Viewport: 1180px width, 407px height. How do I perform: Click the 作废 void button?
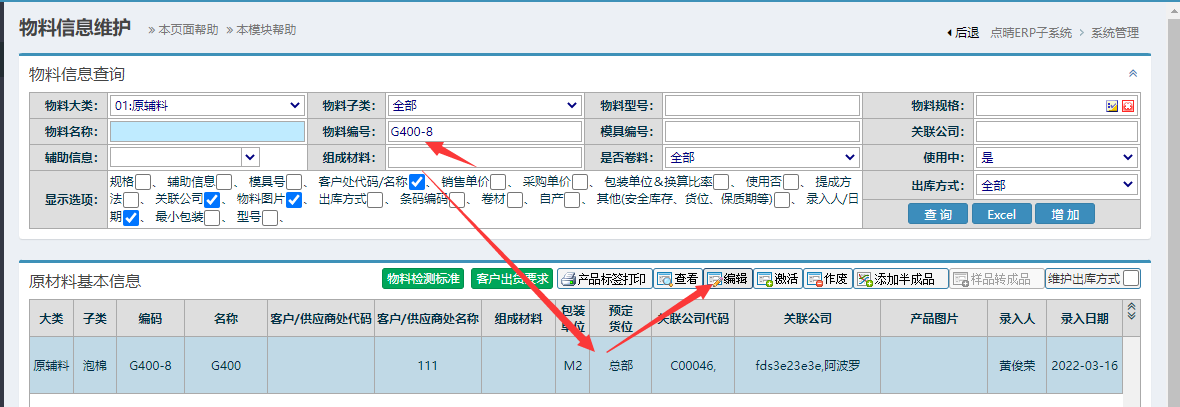tap(827, 279)
